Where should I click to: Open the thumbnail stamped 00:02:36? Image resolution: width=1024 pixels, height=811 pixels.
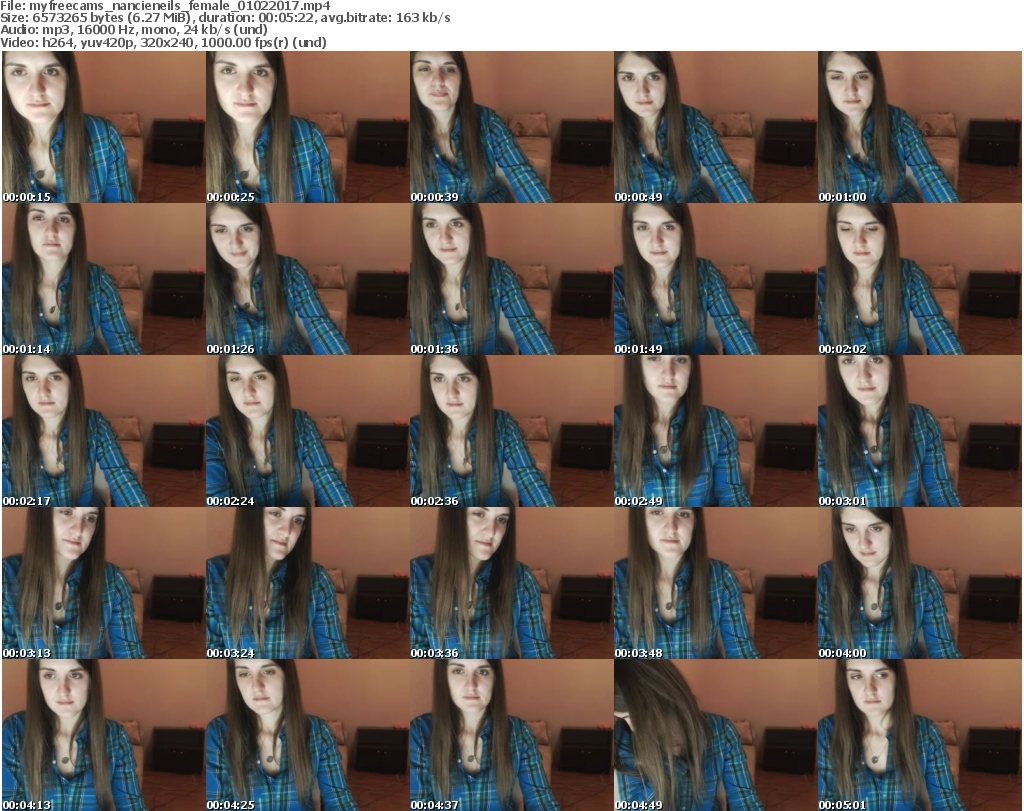pyautogui.click(x=511, y=431)
